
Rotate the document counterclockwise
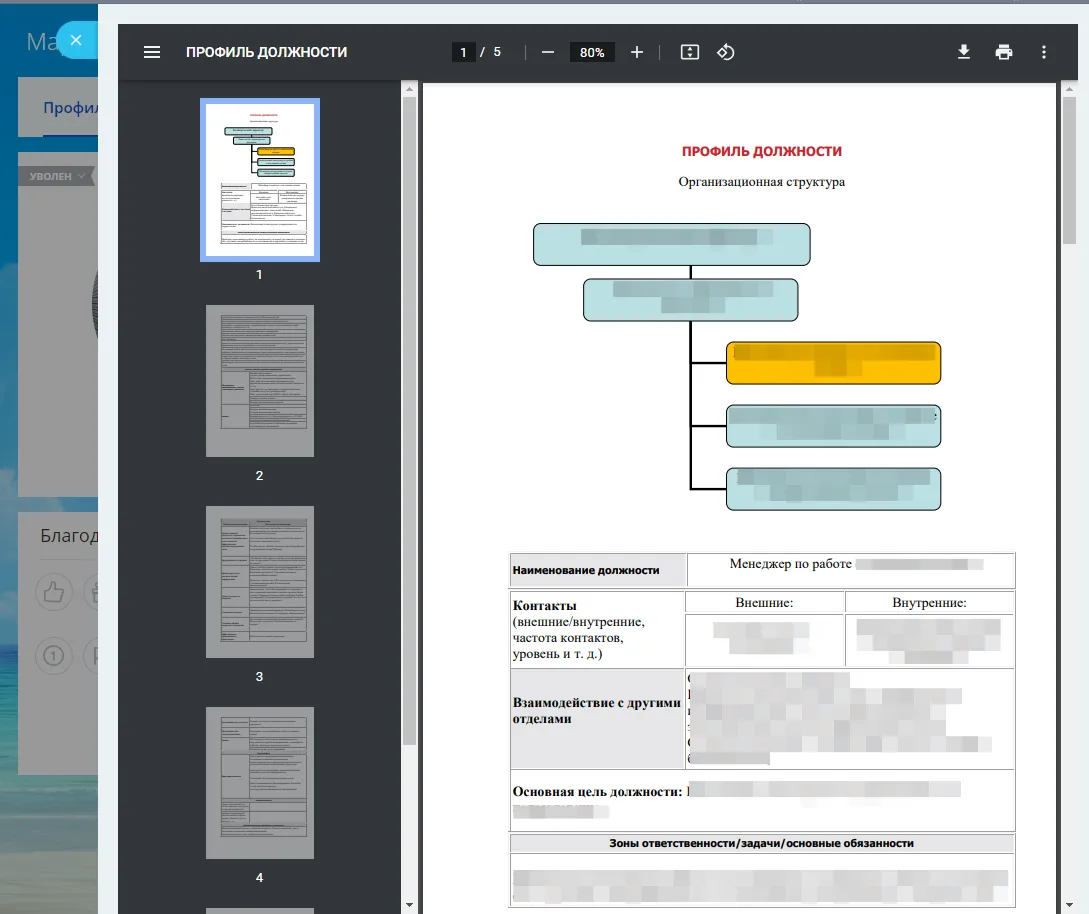(726, 52)
